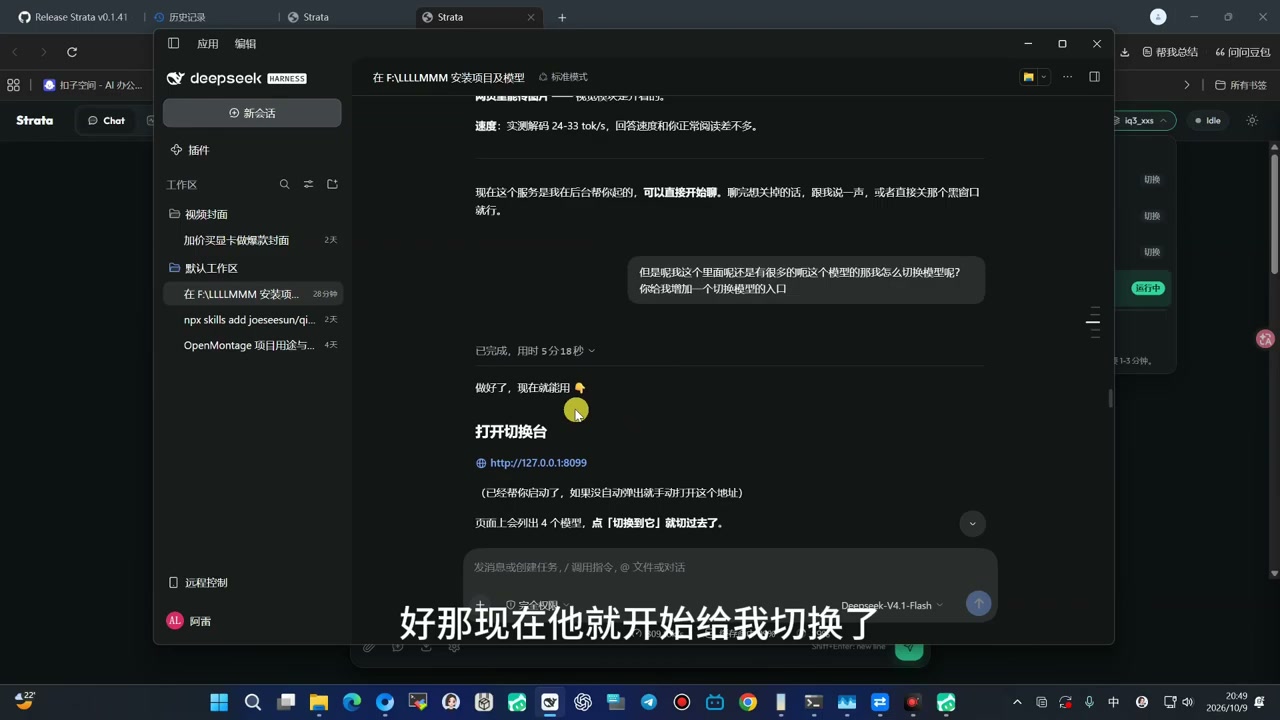Open conversation npx skills add joesesun
Image resolution: width=1280 pixels, height=720 pixels.
tap(252, 320)
